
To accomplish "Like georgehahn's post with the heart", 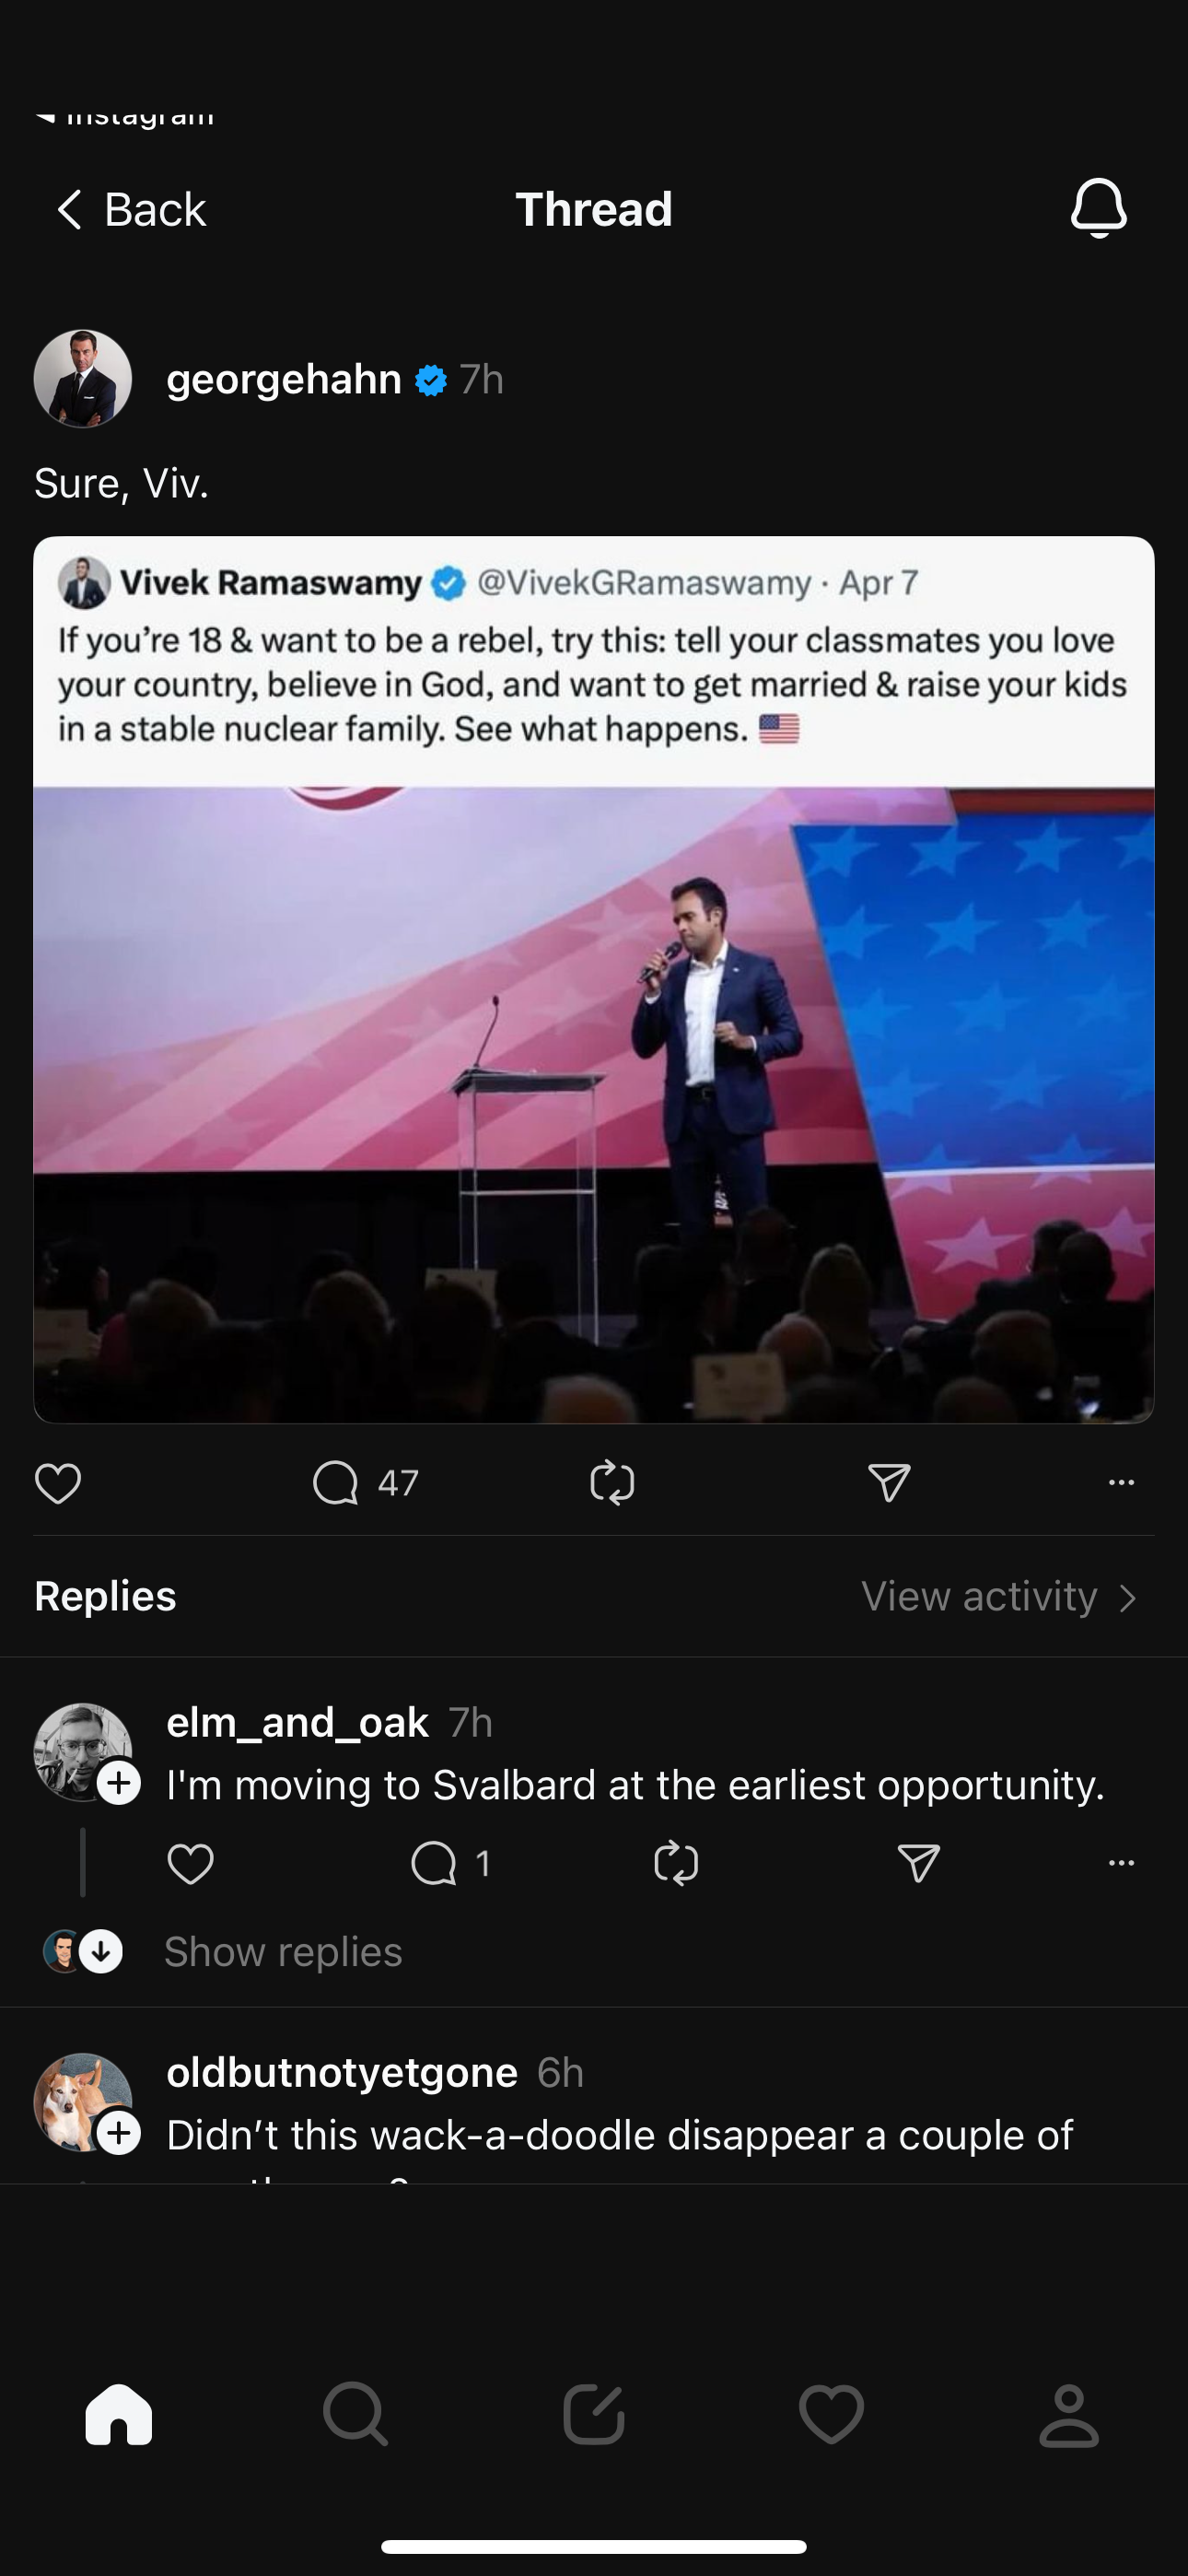I will [58, 1482].
